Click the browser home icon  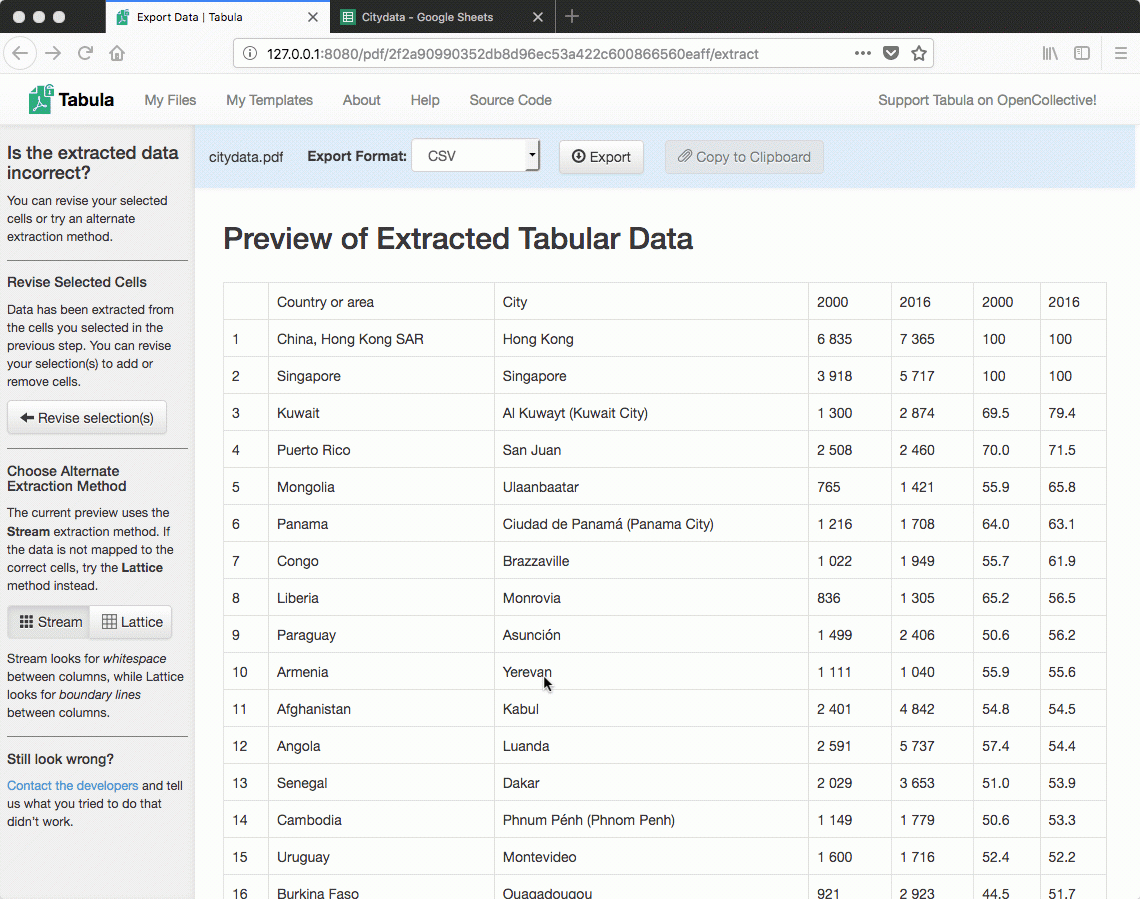point(120,53)
